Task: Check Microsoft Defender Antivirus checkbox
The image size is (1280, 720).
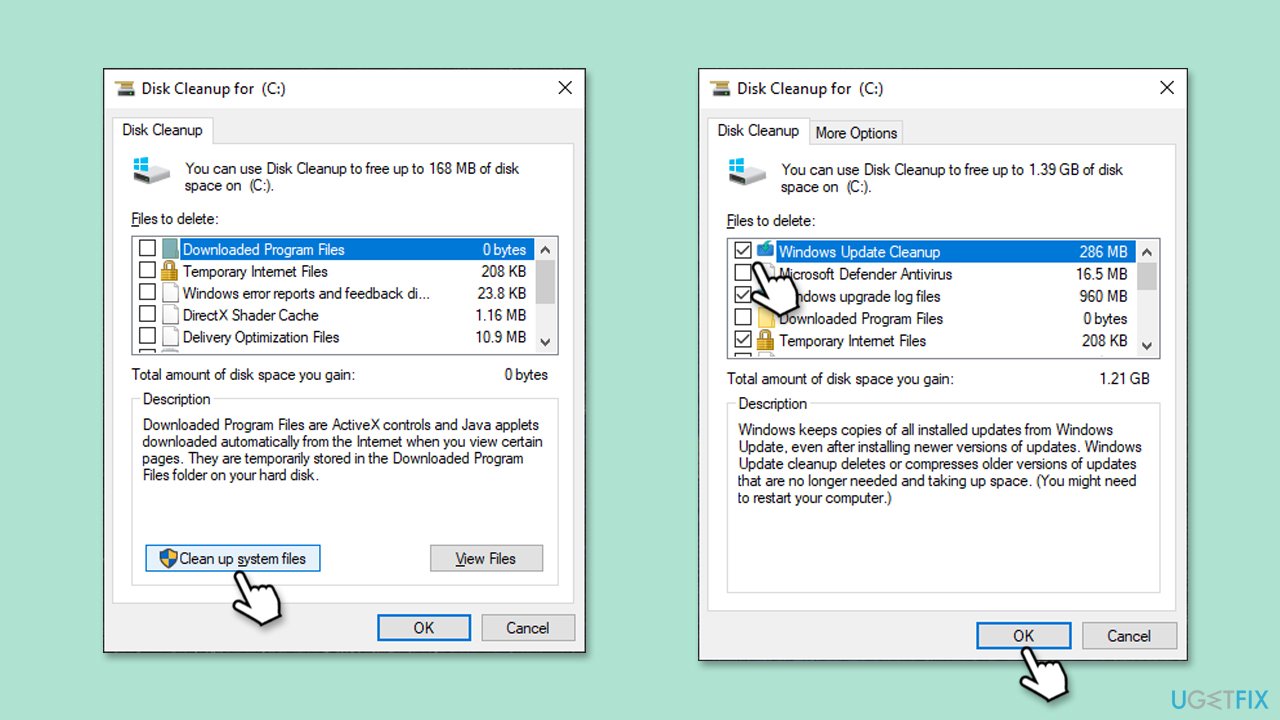Action: pyautogui.click(x=743, y=273)
